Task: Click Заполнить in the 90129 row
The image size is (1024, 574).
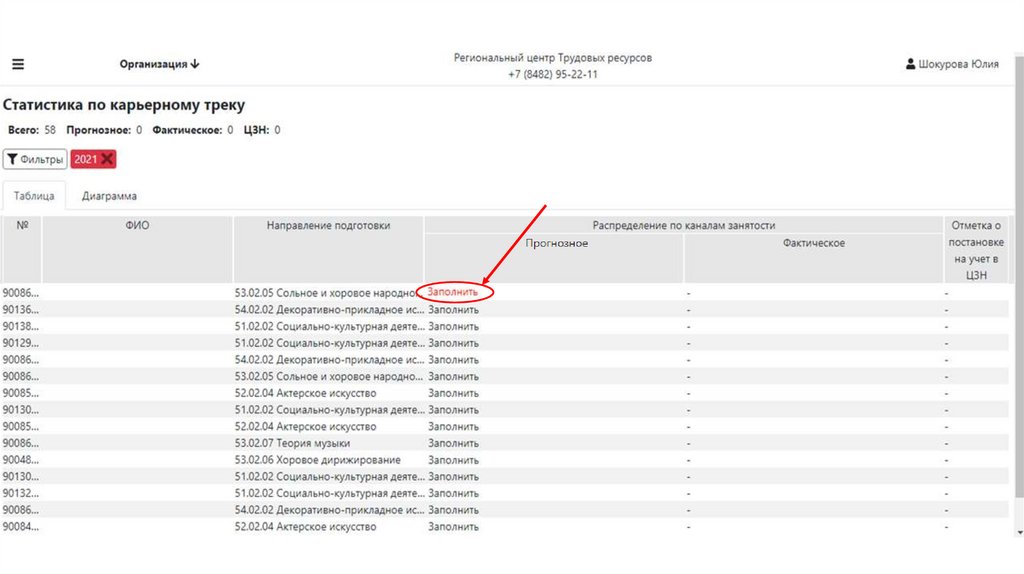Action: 453,343
